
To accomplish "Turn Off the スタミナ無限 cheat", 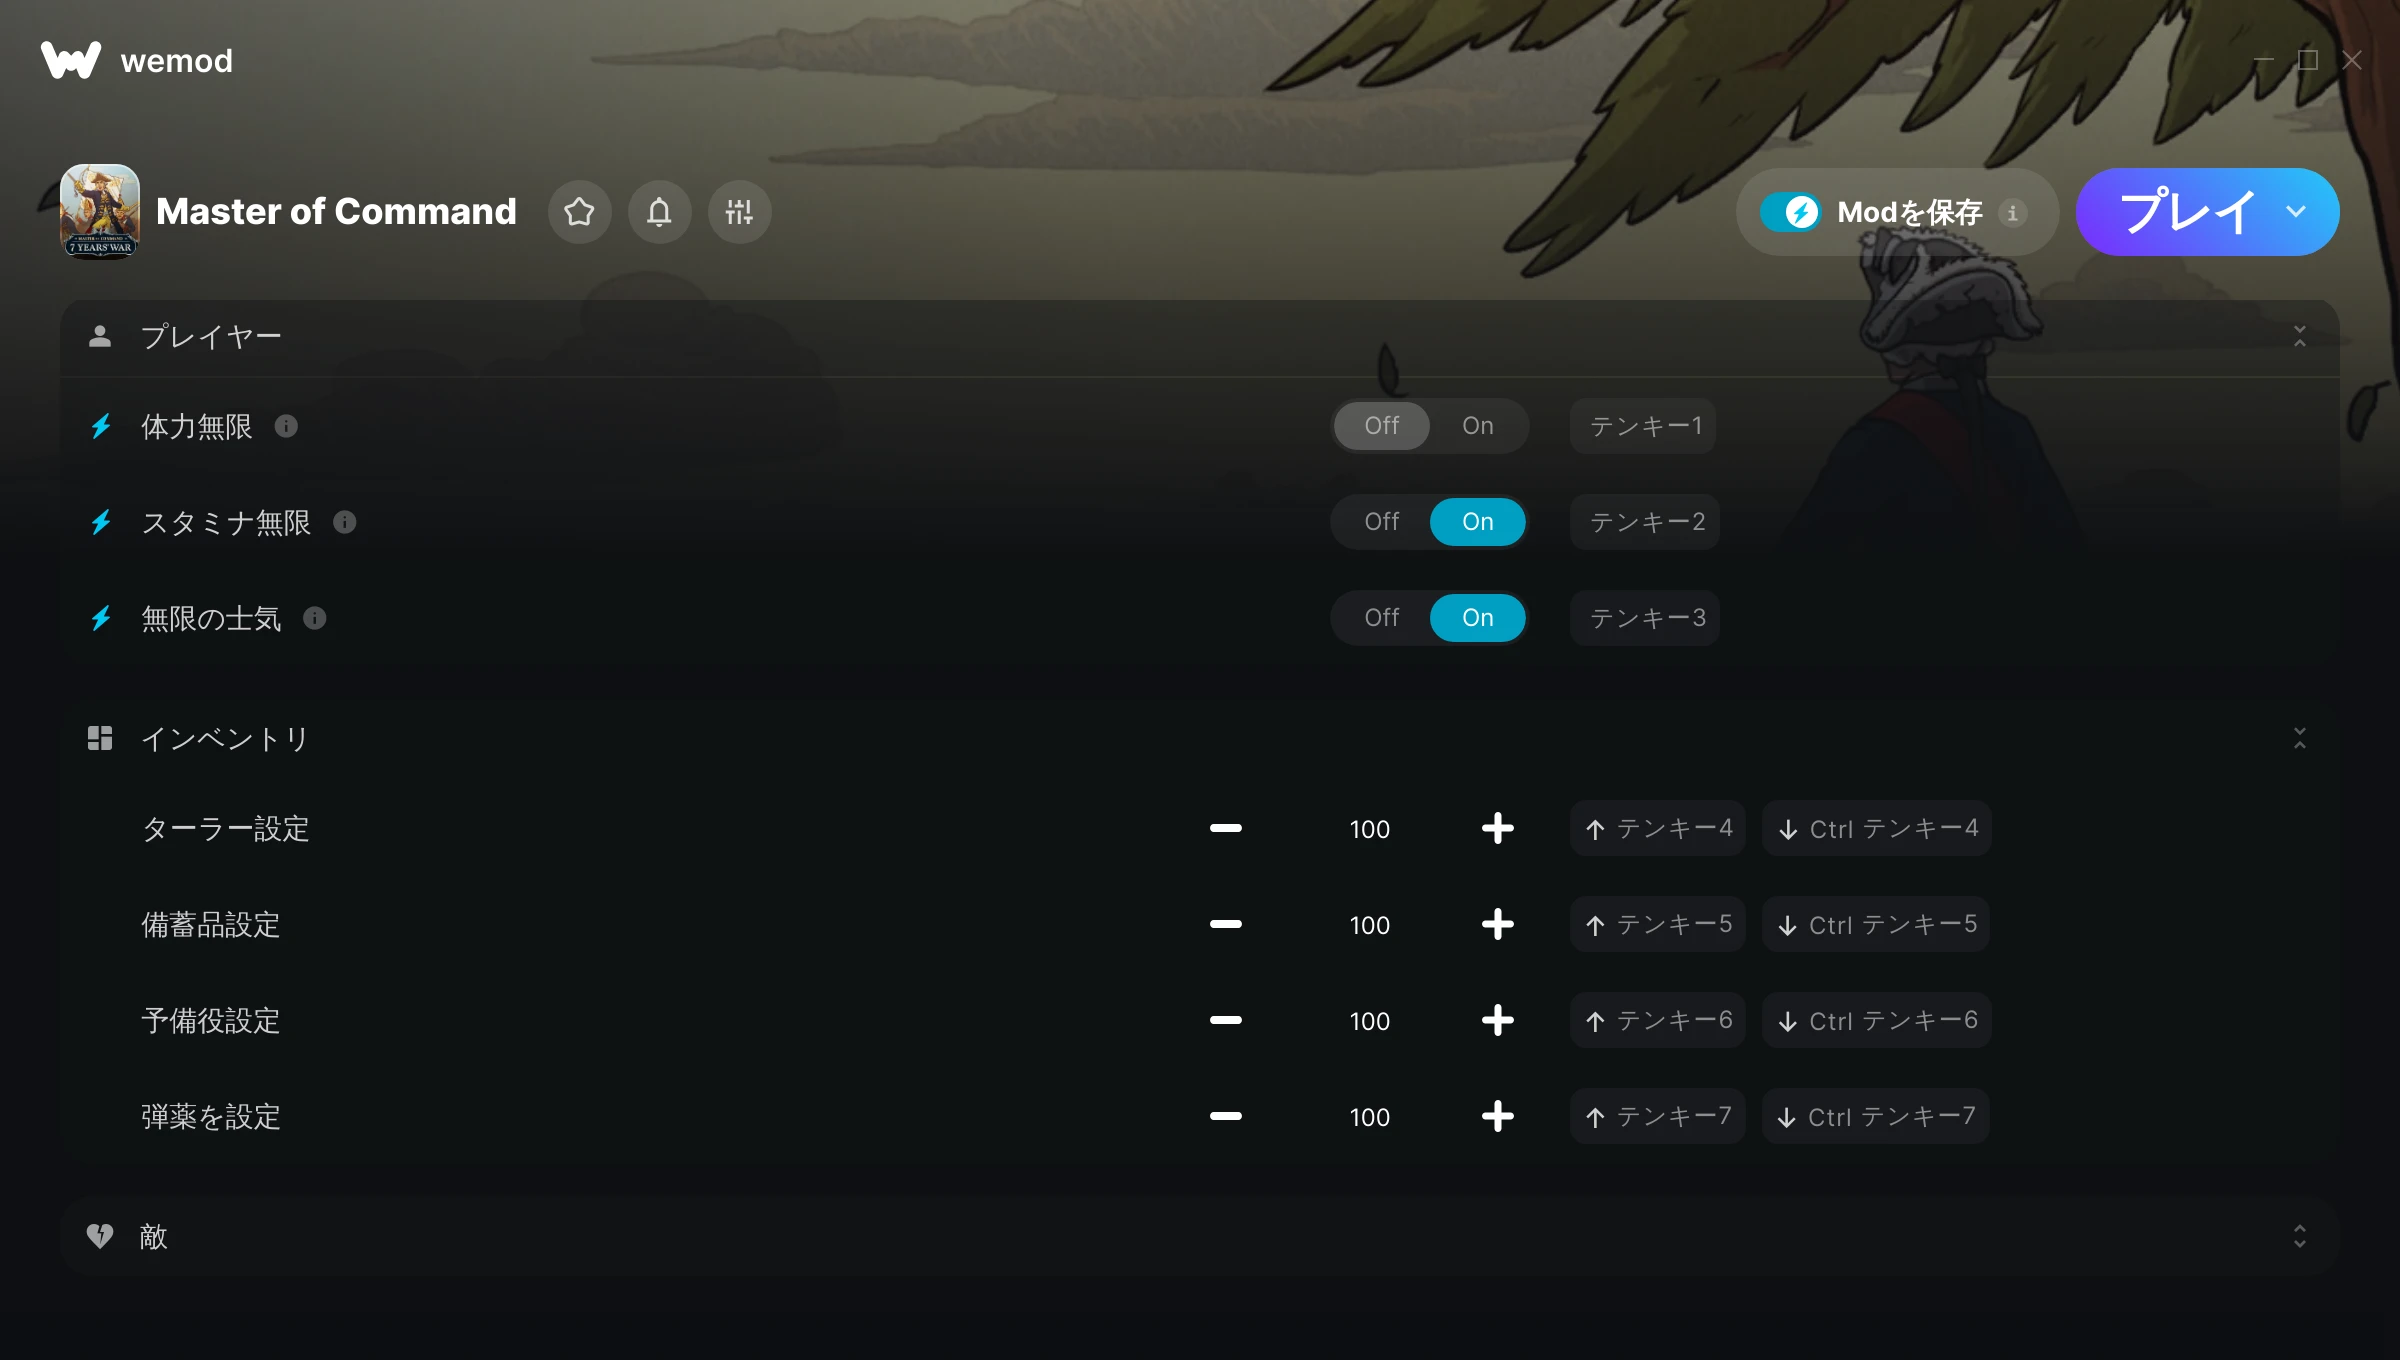I will click(x=1381, y=522).
